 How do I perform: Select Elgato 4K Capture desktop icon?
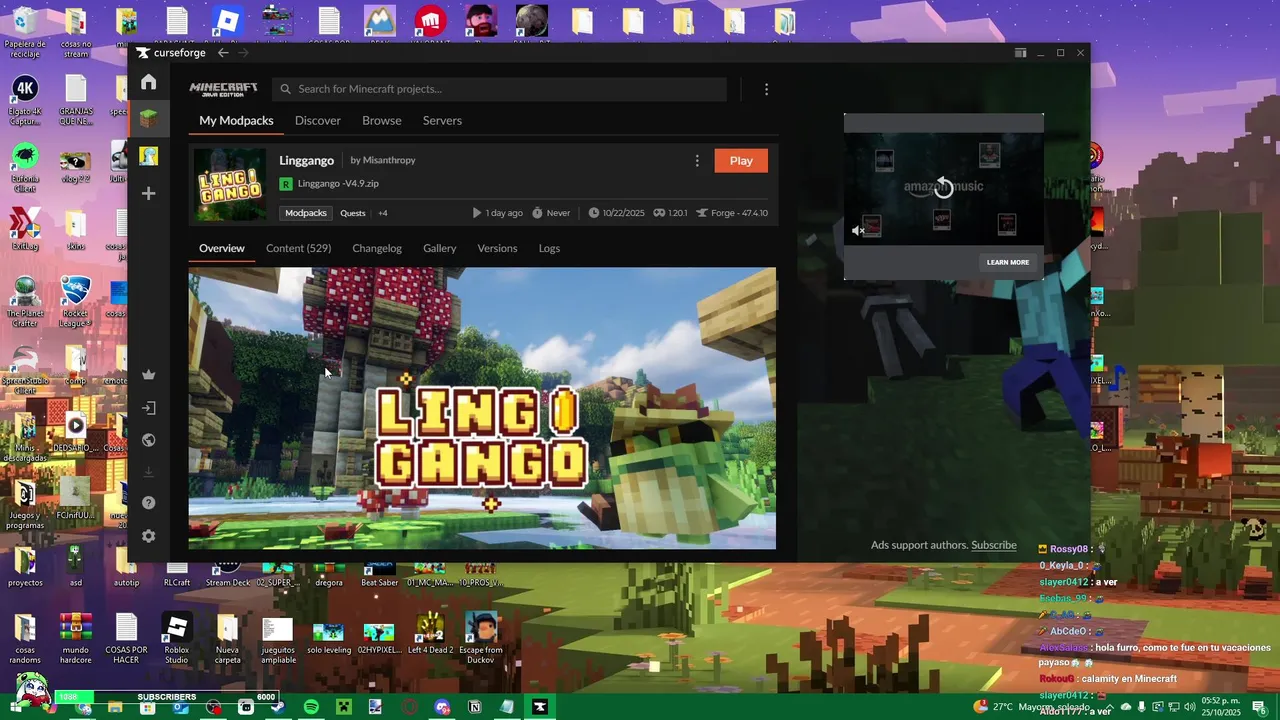click(x=25, y=101)
